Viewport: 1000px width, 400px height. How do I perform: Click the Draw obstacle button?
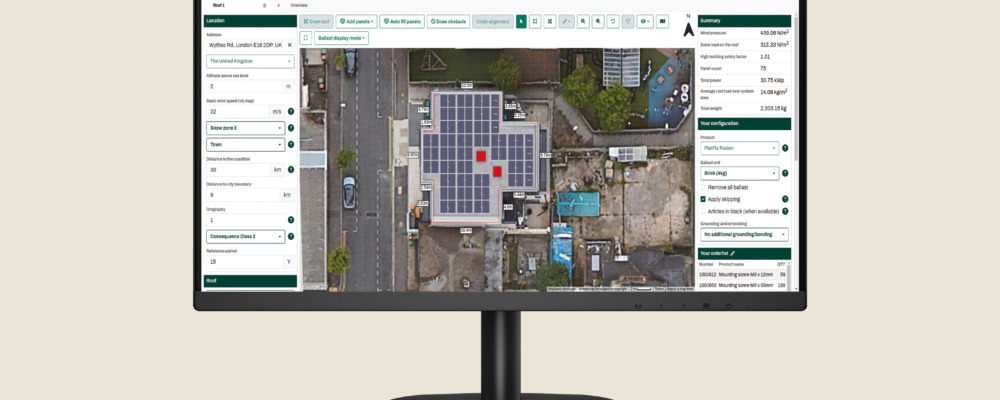click(x=449, y=21)
